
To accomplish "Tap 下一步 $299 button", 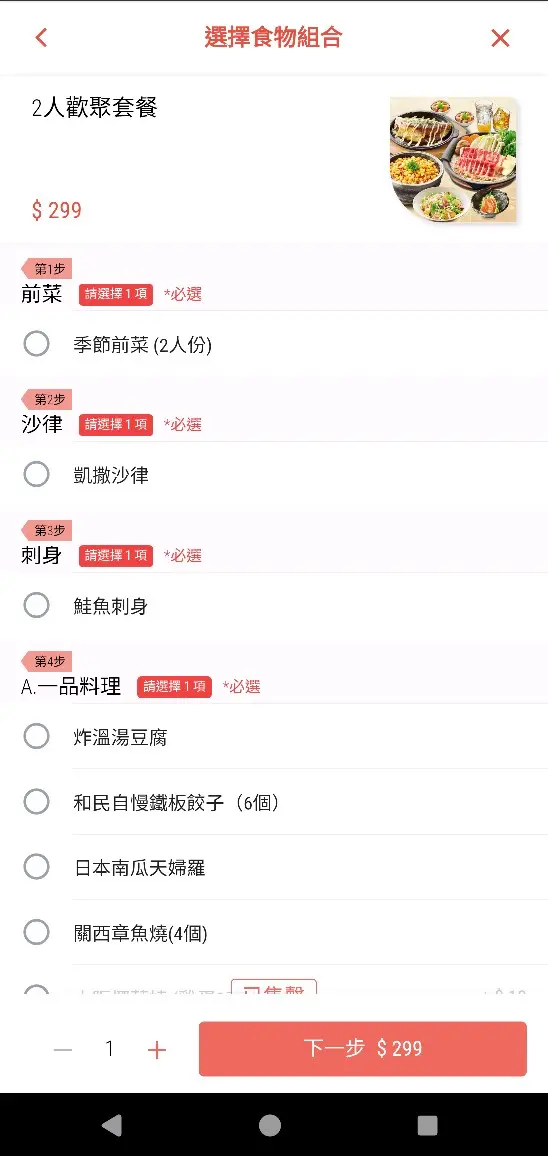I will (363, 1048).
